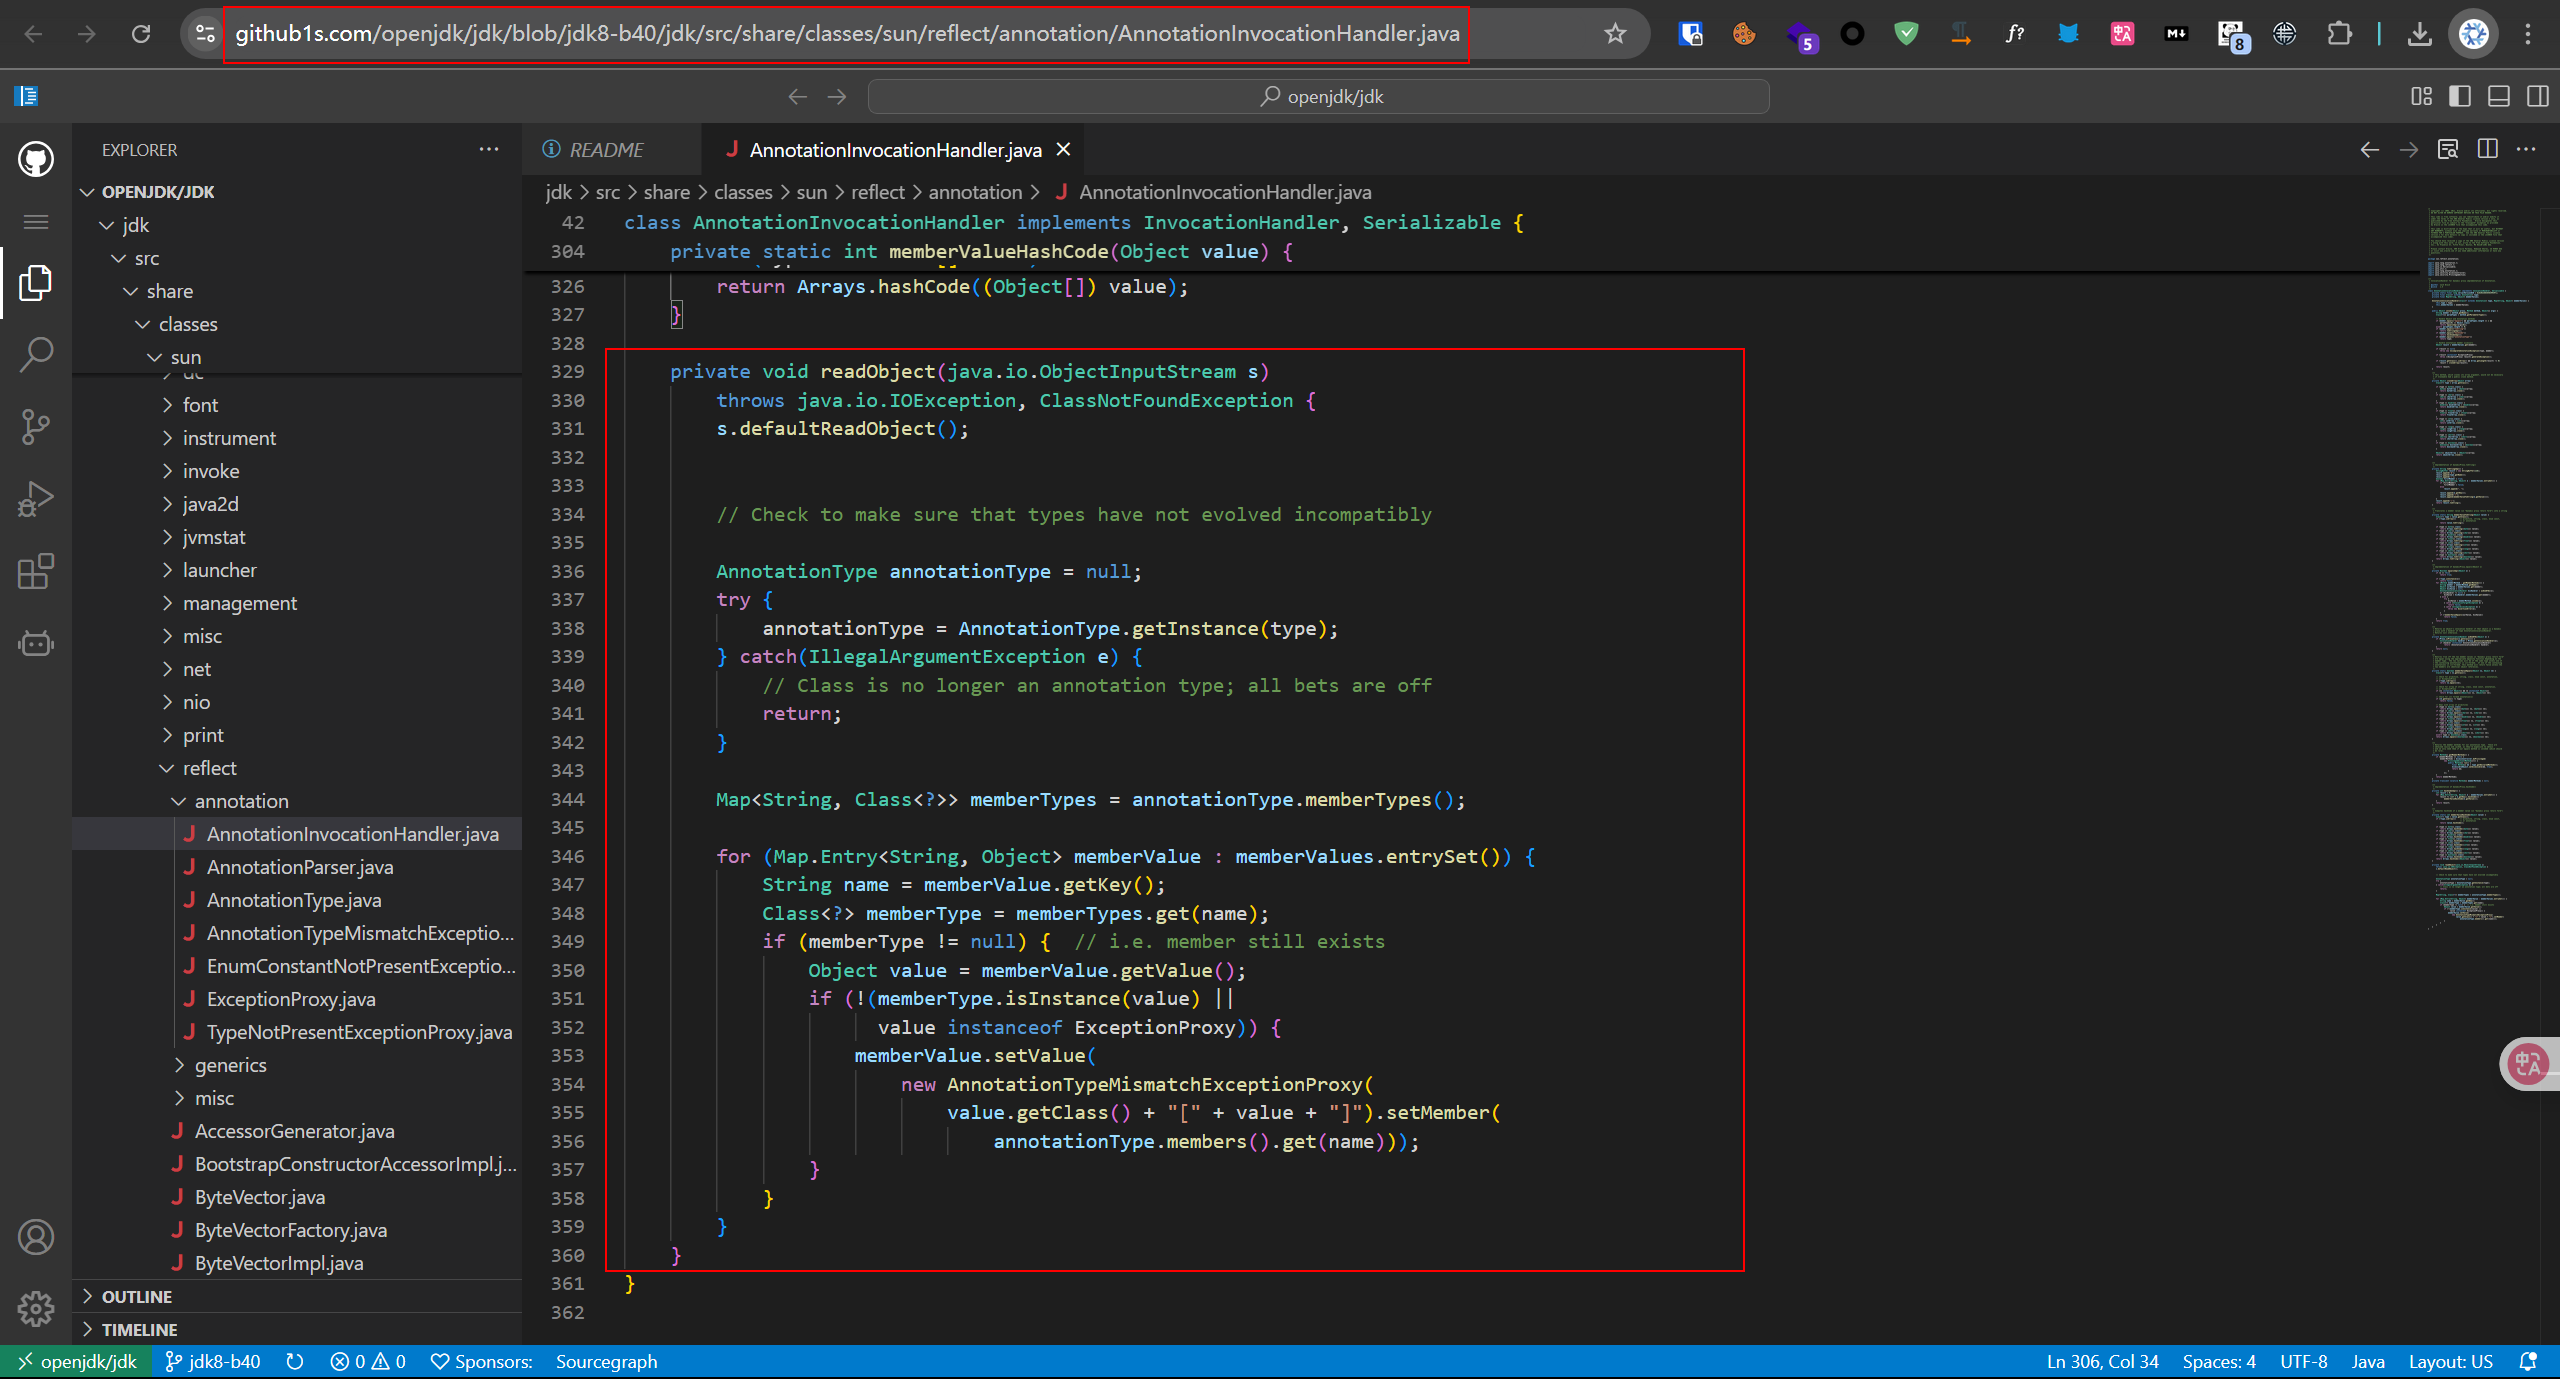Image resolution: width=2560 pixels, height=1379 pixels.
Task: Open the Search view icon
Action: tap(36, 355)
